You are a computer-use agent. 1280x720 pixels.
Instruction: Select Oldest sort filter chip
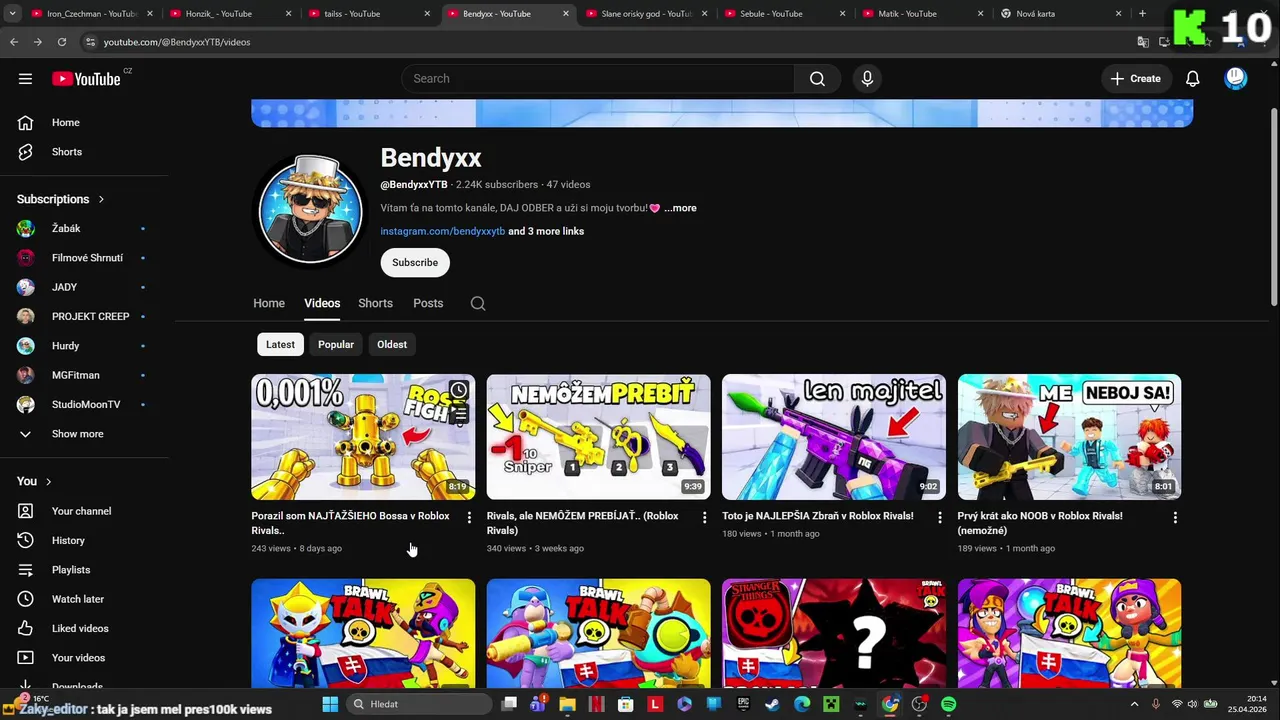tap(392, 344)
